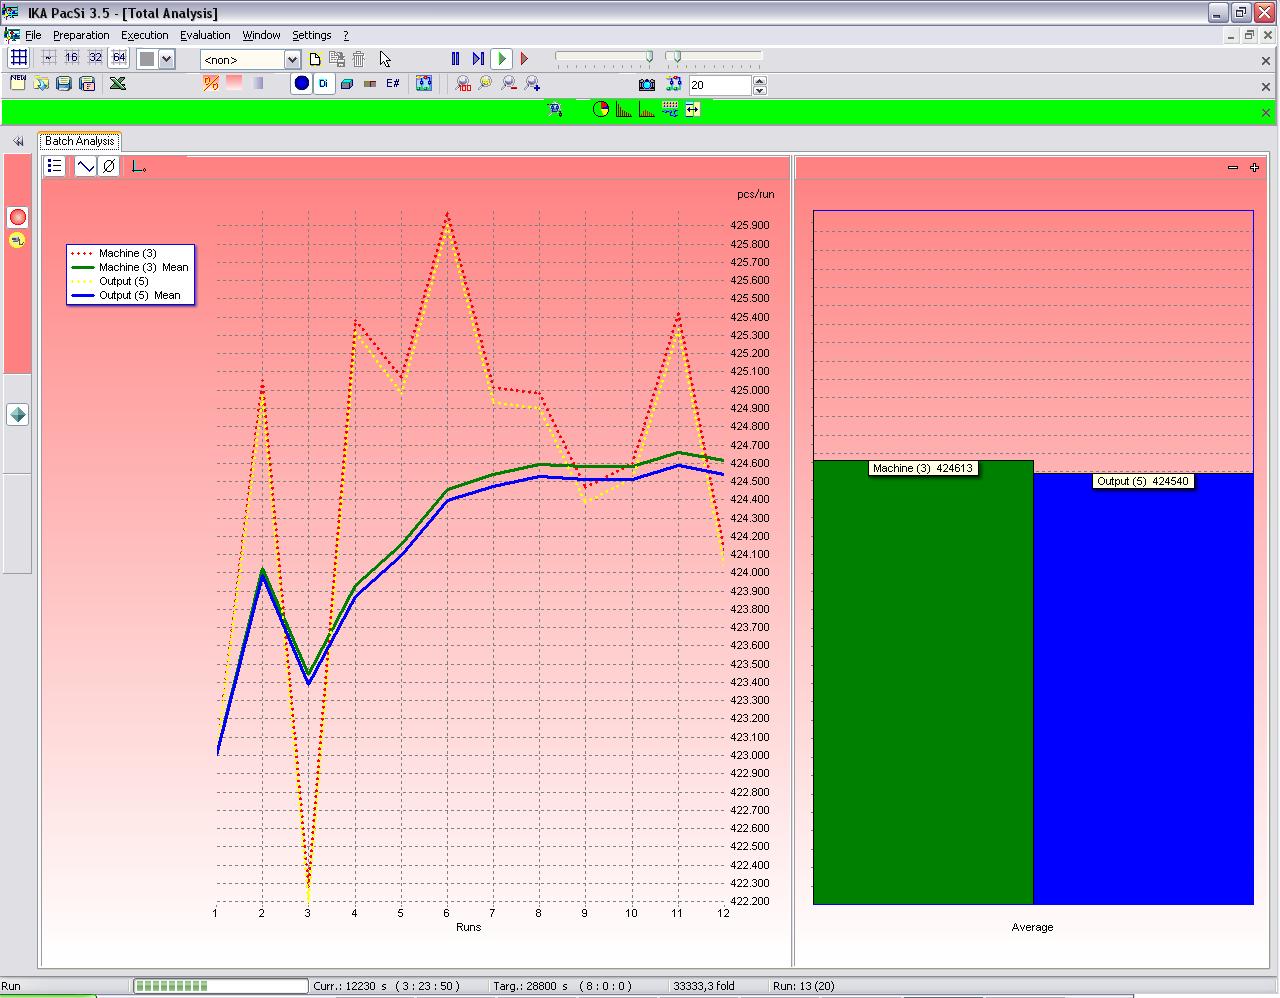1280x998 pixels.
Task: Switch to the Batch Analysis tab
Action: tap(80, 141)
